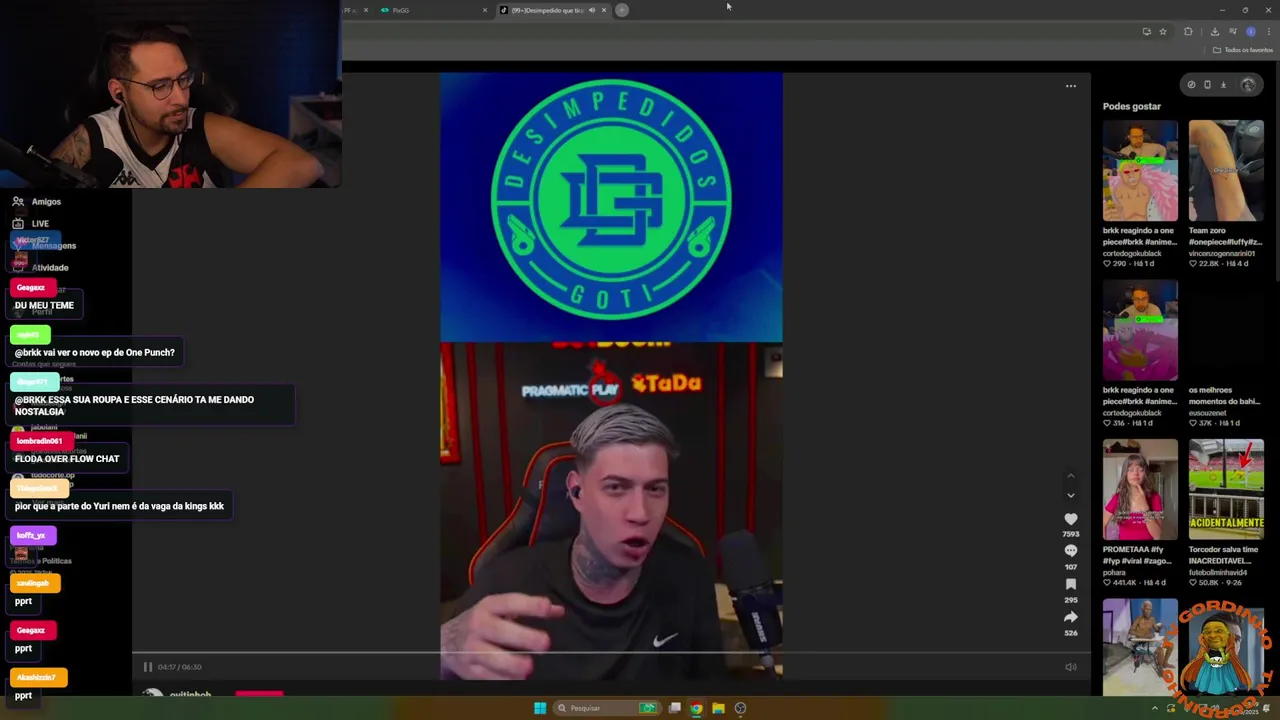Open File Explorer from the taskbar
The height and width of the screenshot is (720, 1280).
(x=718, y=708)
